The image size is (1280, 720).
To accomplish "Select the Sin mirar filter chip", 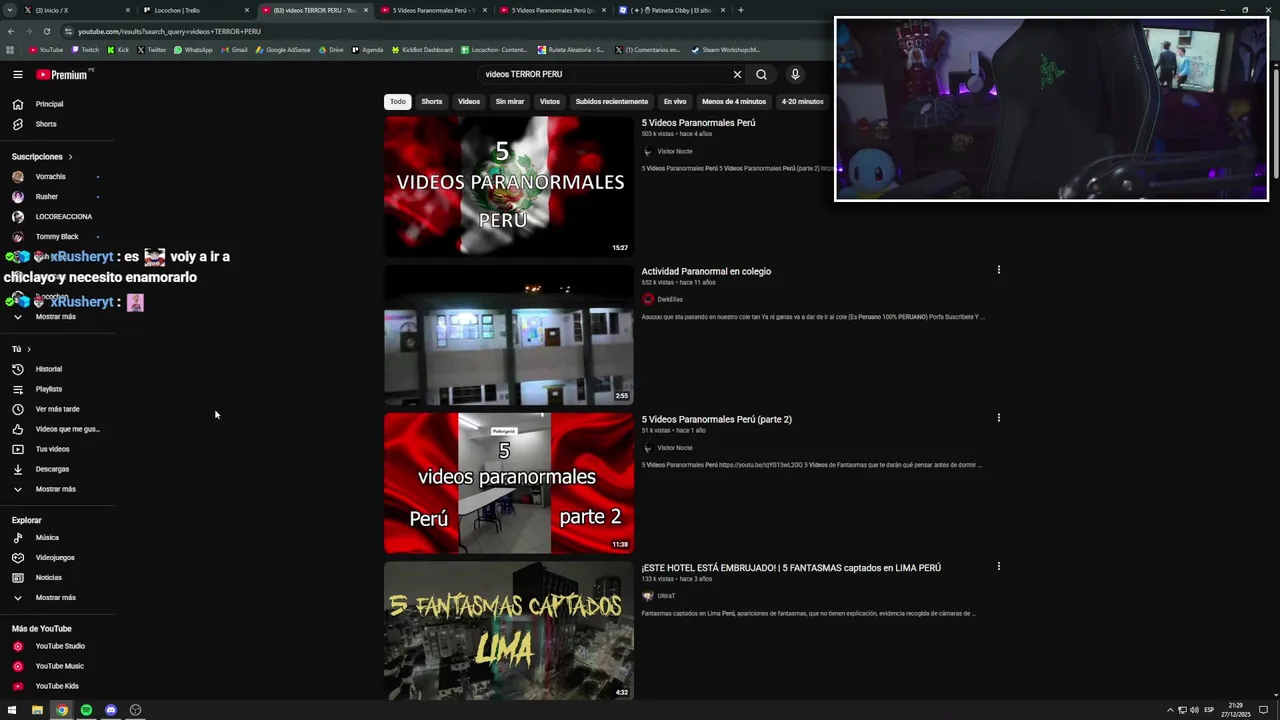I will pos(510,101).
